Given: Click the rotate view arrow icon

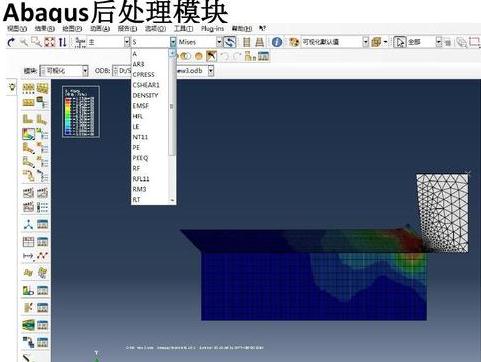Looking at the screenshot, I should tap(11, 42).
